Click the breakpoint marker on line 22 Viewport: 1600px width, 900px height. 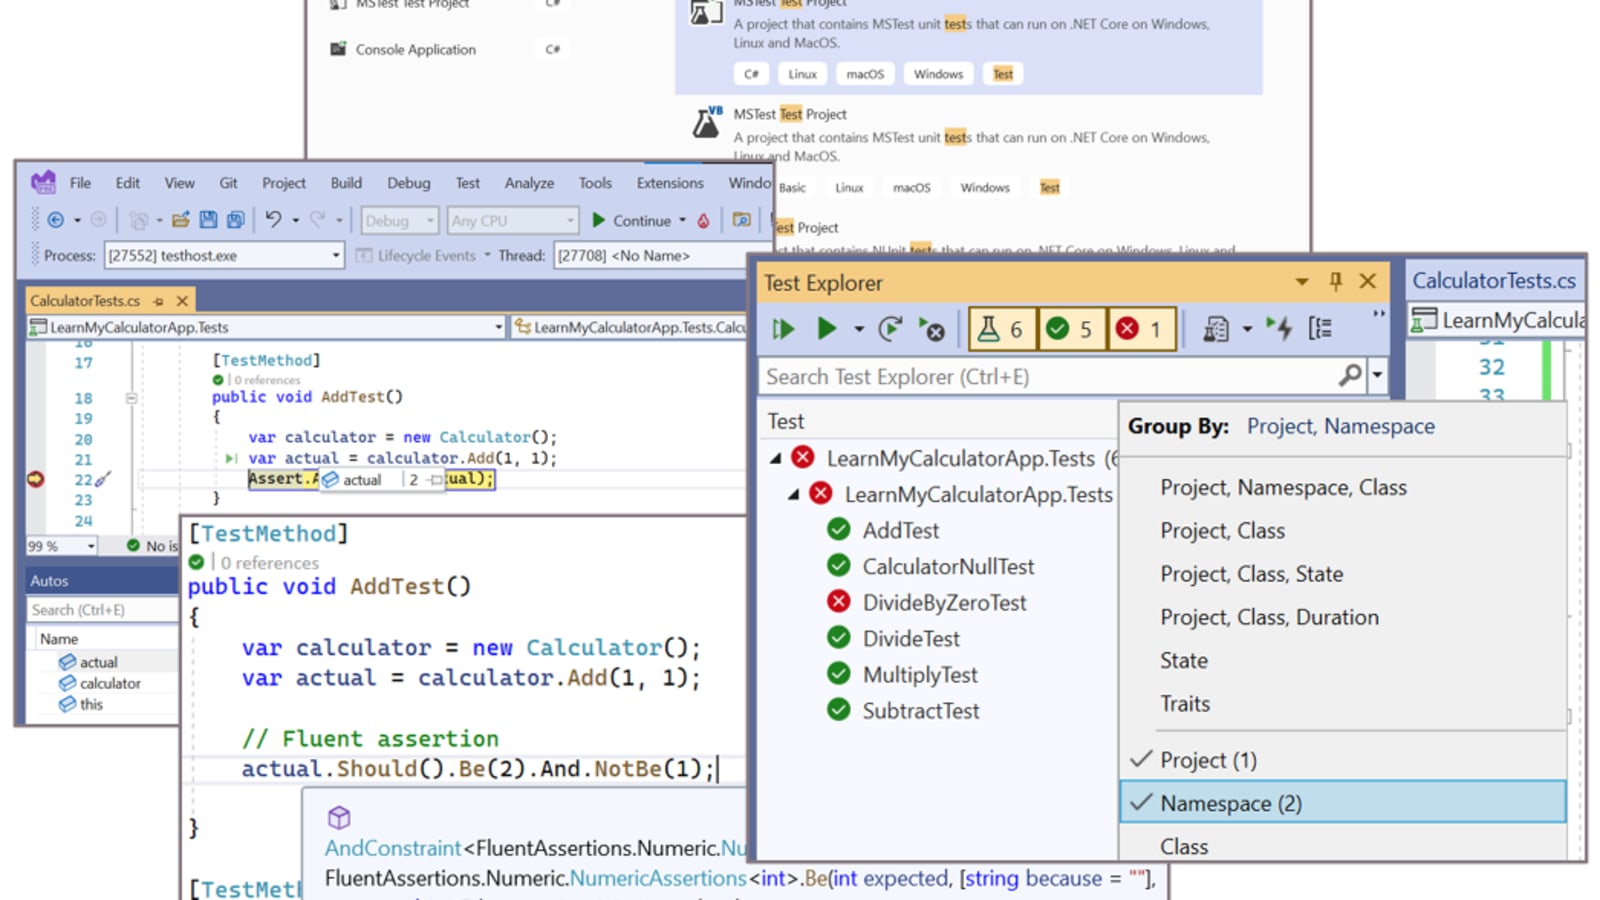tap(36, 479)
